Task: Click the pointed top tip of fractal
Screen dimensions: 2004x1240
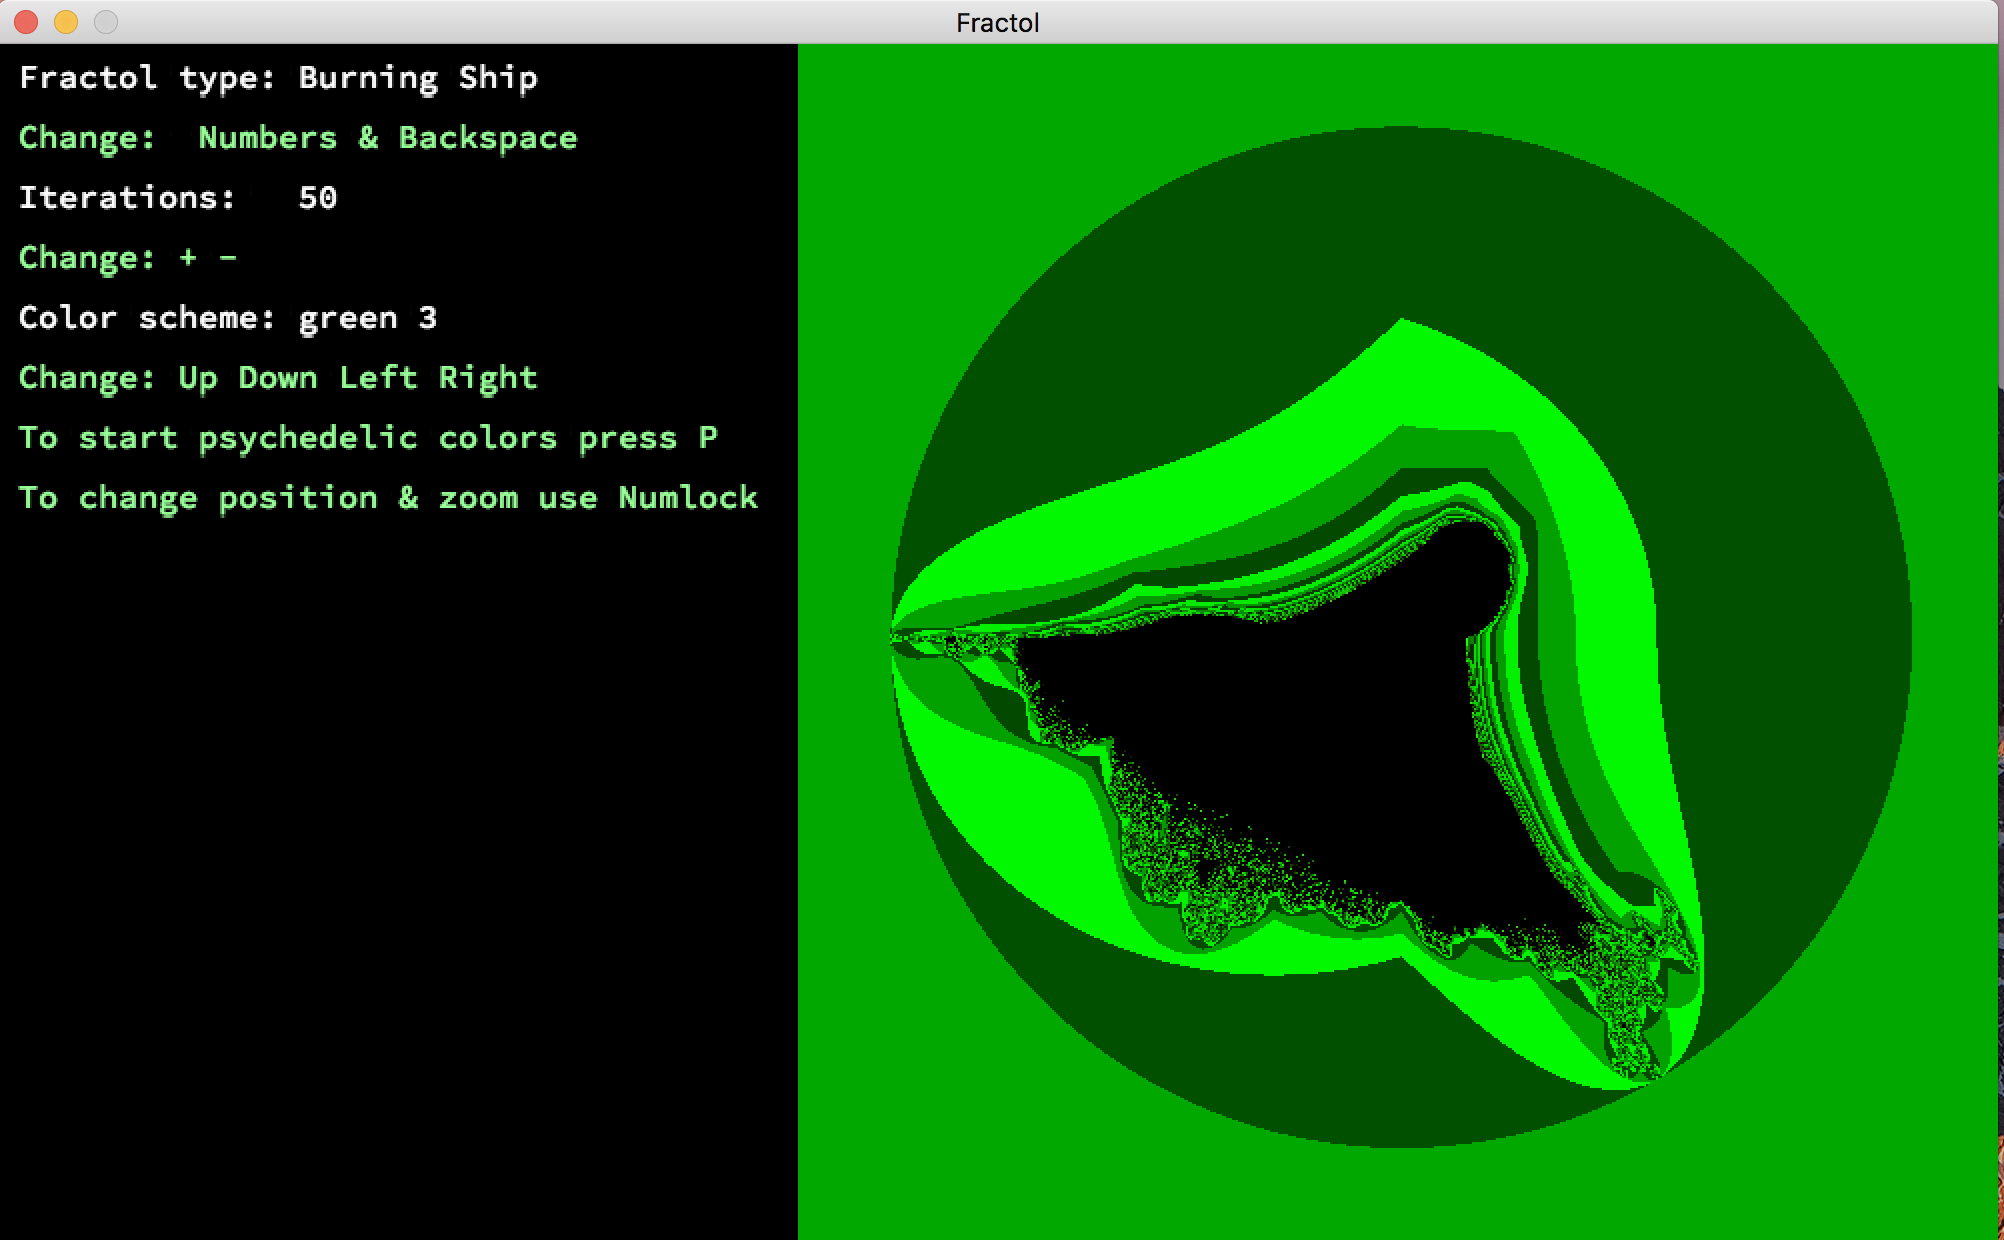Action: 1401,320
